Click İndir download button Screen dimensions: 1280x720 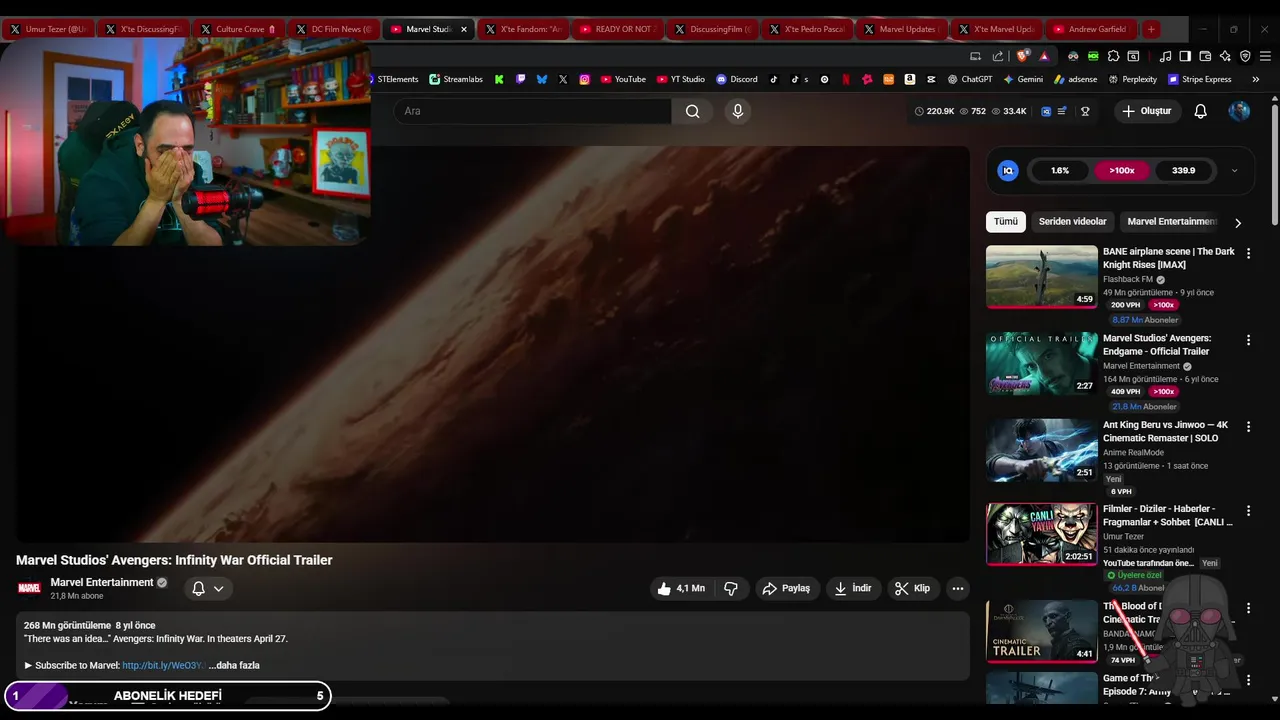(852, 588)
